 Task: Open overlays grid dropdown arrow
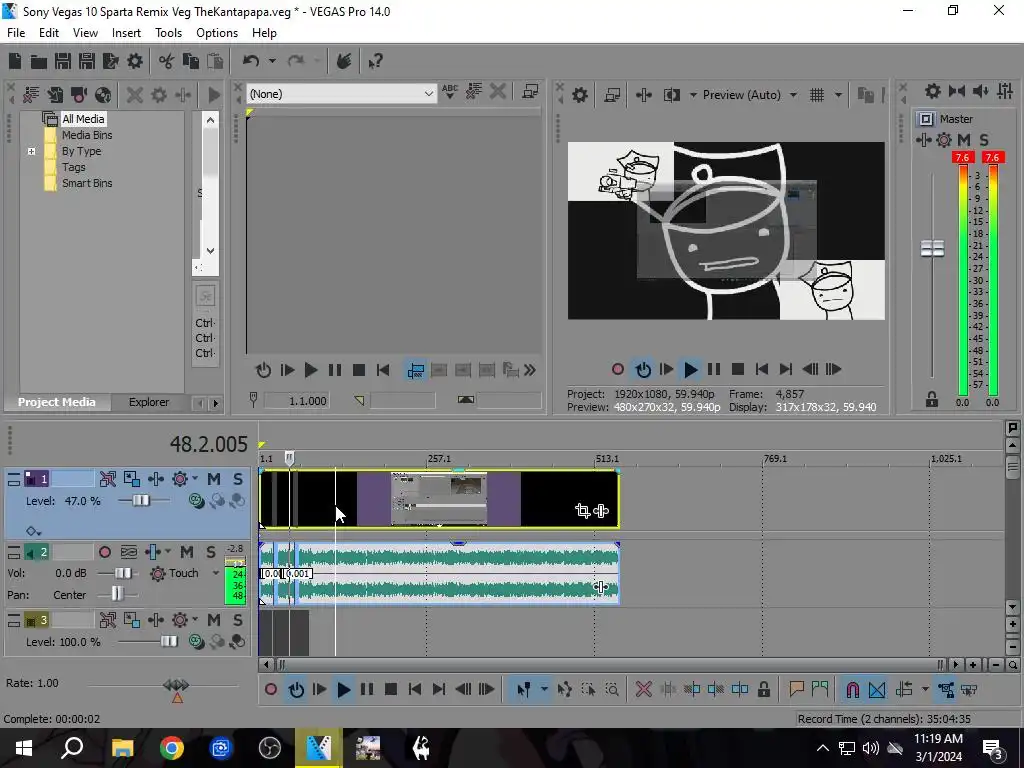tap(838, 95)
